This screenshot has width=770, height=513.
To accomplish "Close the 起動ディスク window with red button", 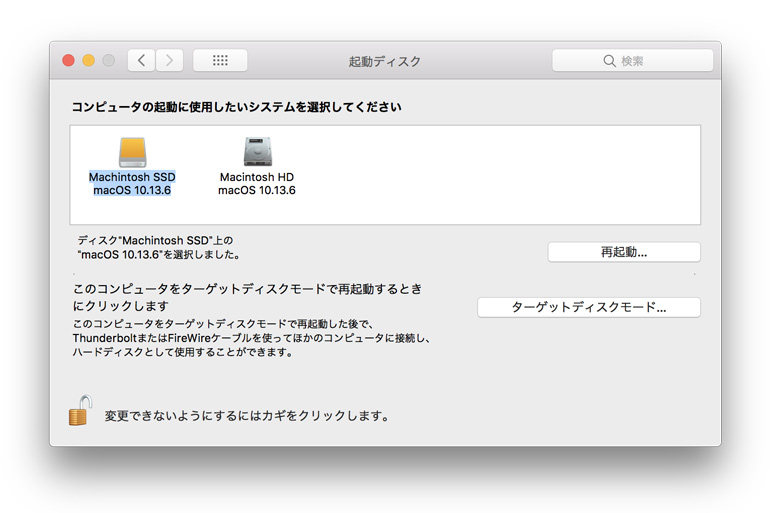I will tap(69, 61).
